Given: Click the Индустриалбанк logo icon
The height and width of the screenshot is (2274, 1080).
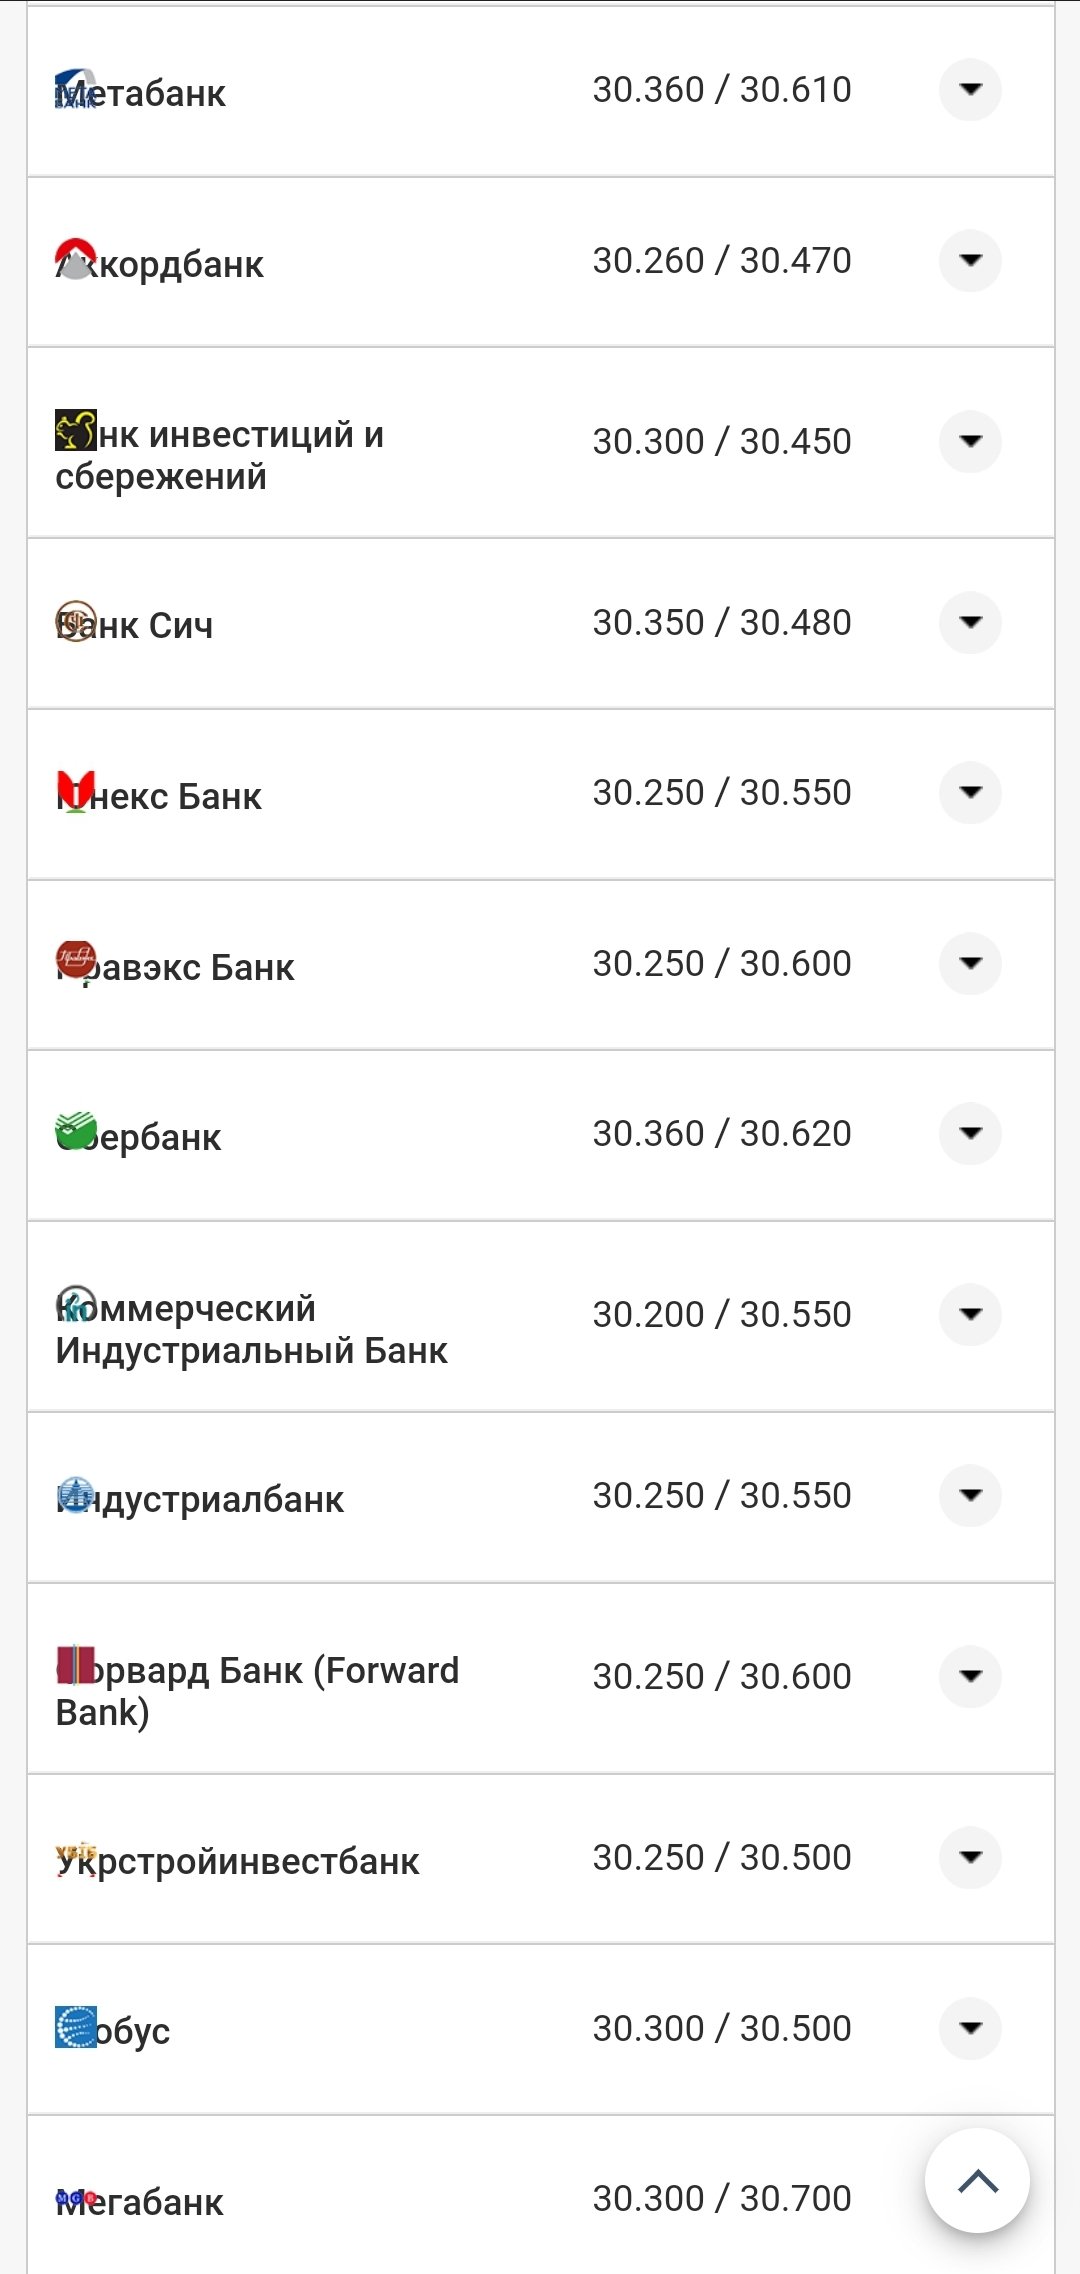Looking at the screenshot, I should 76,1495.
